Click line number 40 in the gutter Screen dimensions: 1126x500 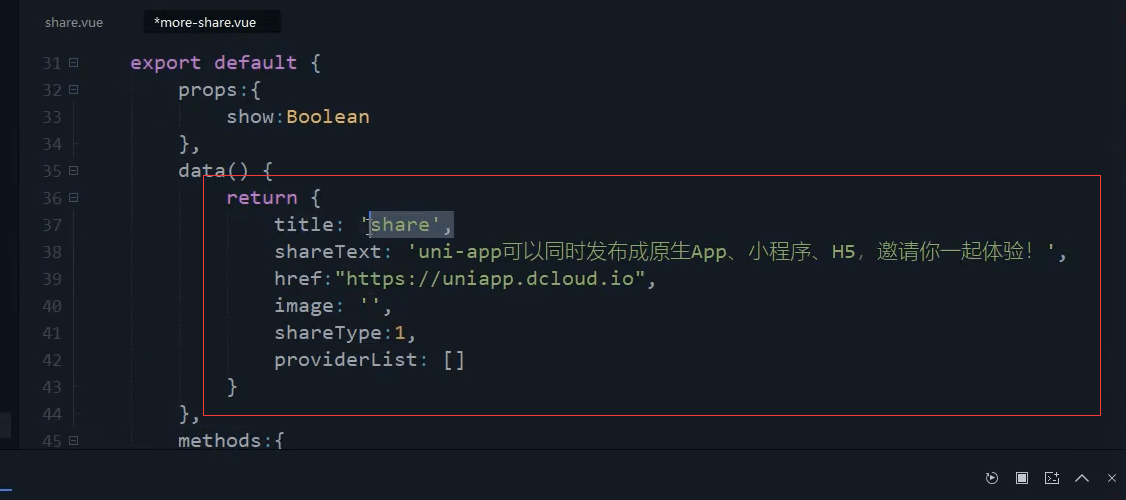coord(52,306)
